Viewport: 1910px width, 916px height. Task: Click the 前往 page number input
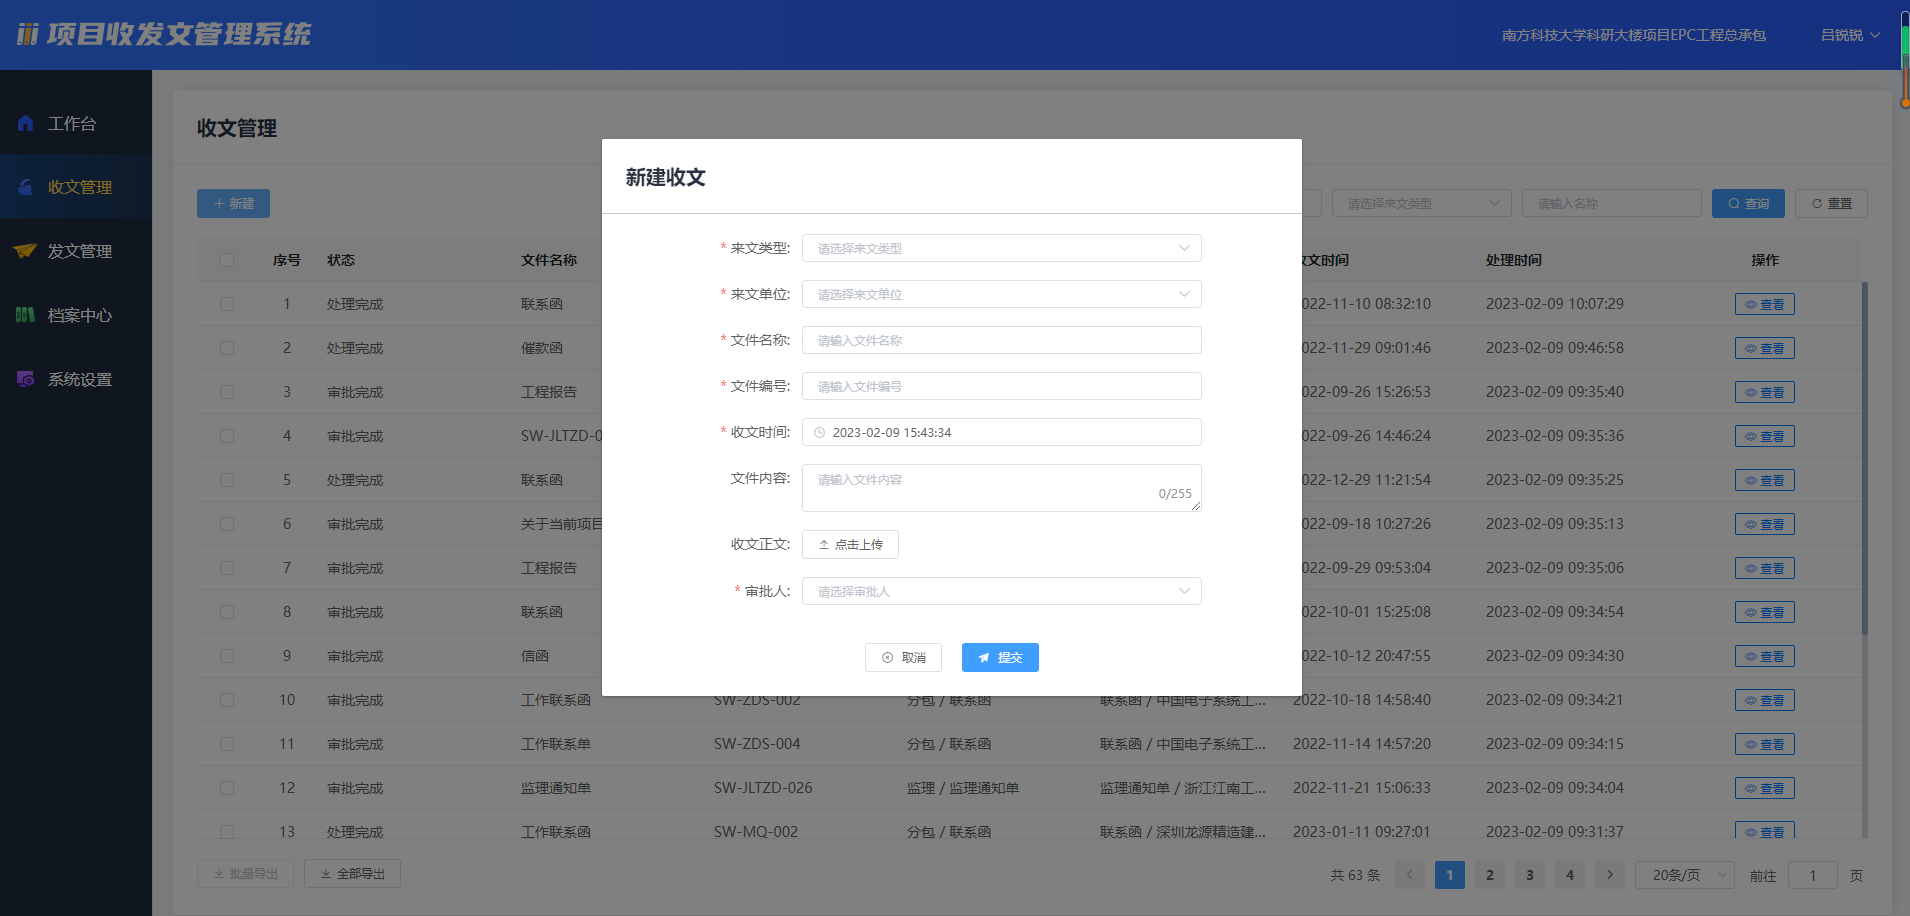click(1813, 875)
